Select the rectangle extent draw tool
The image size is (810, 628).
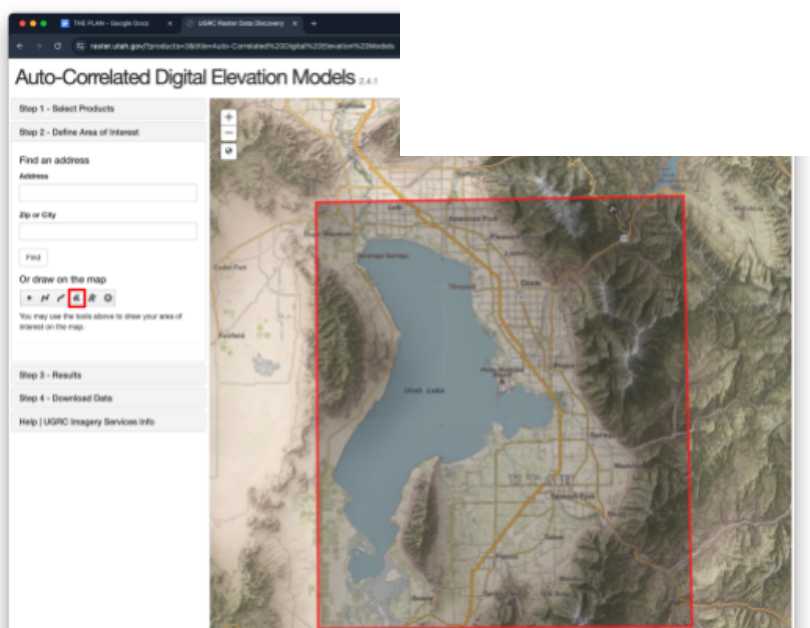click(x=76, y=298)
